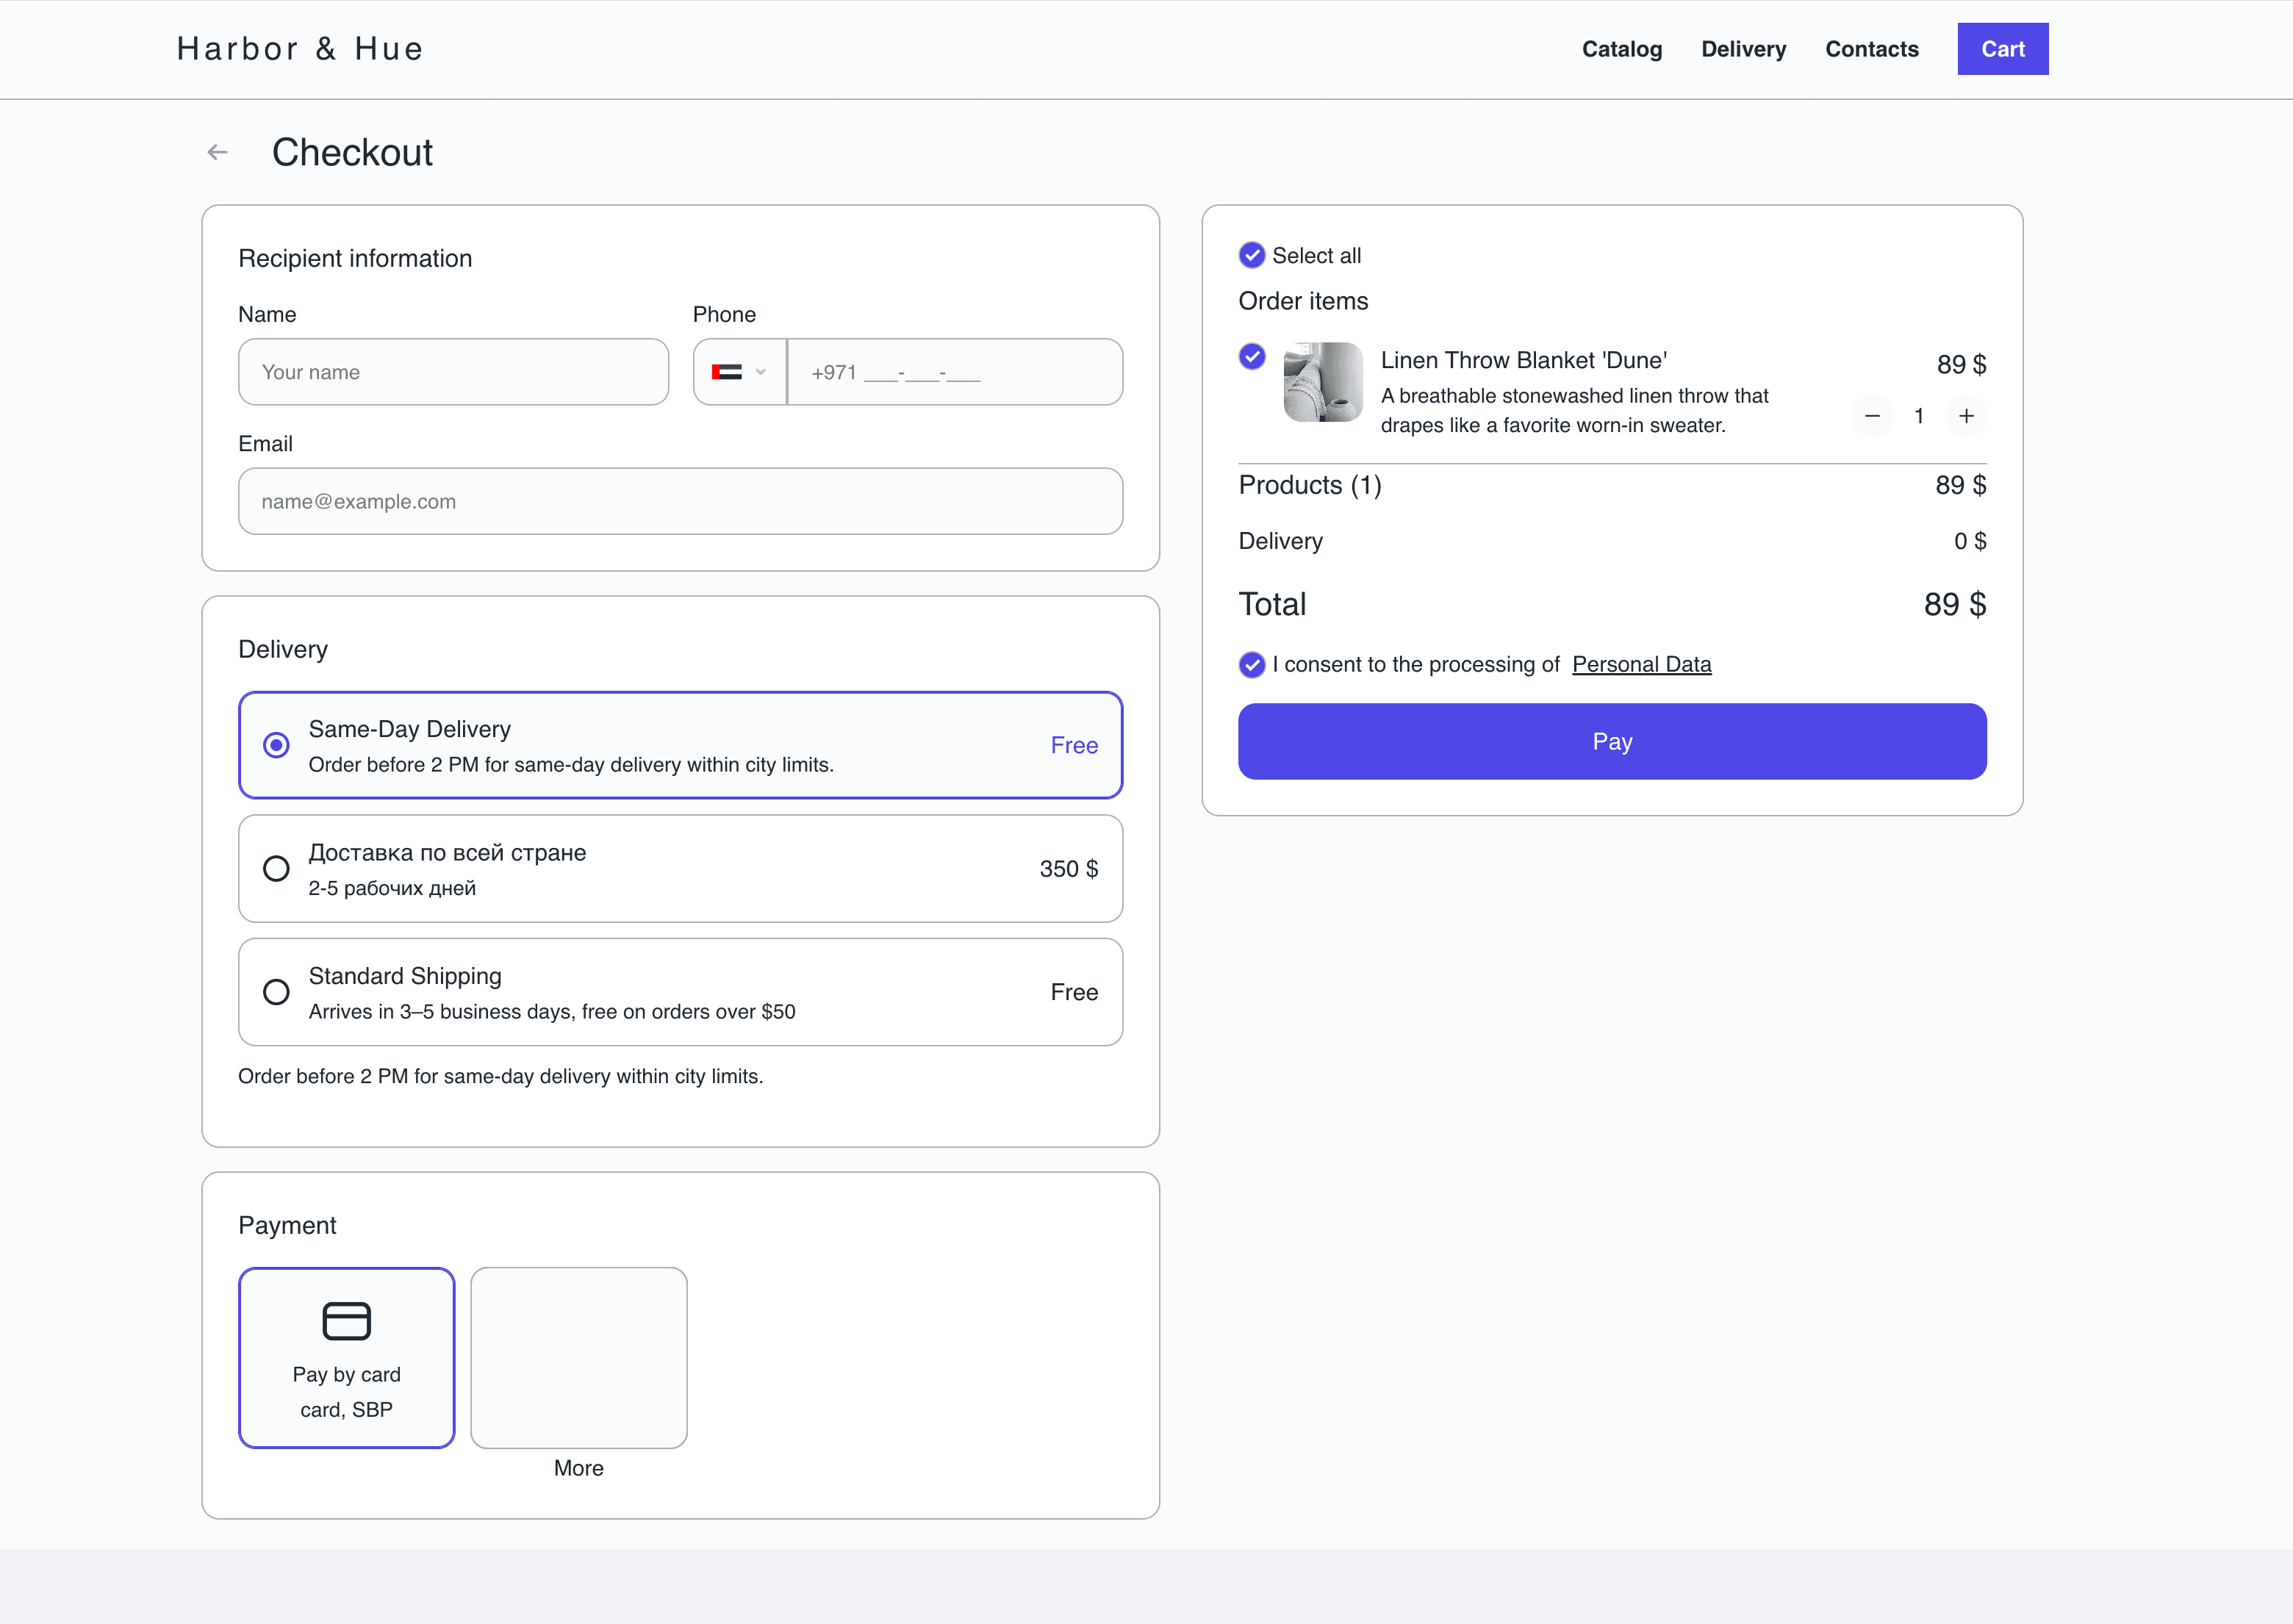Click the UAE flag icon

tap(727, 372)
